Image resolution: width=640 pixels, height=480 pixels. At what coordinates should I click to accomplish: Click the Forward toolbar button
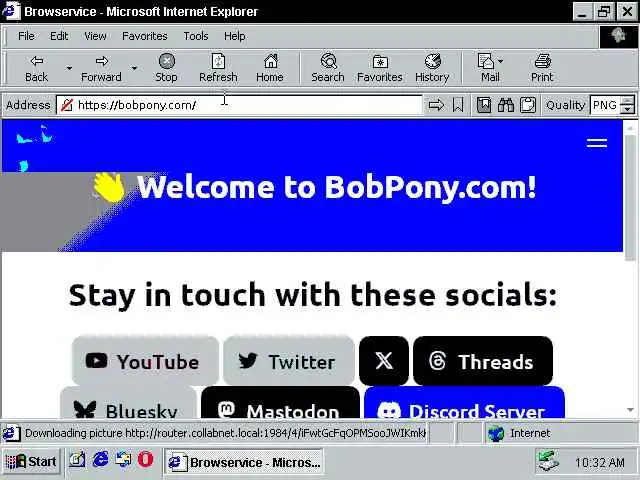101,68
